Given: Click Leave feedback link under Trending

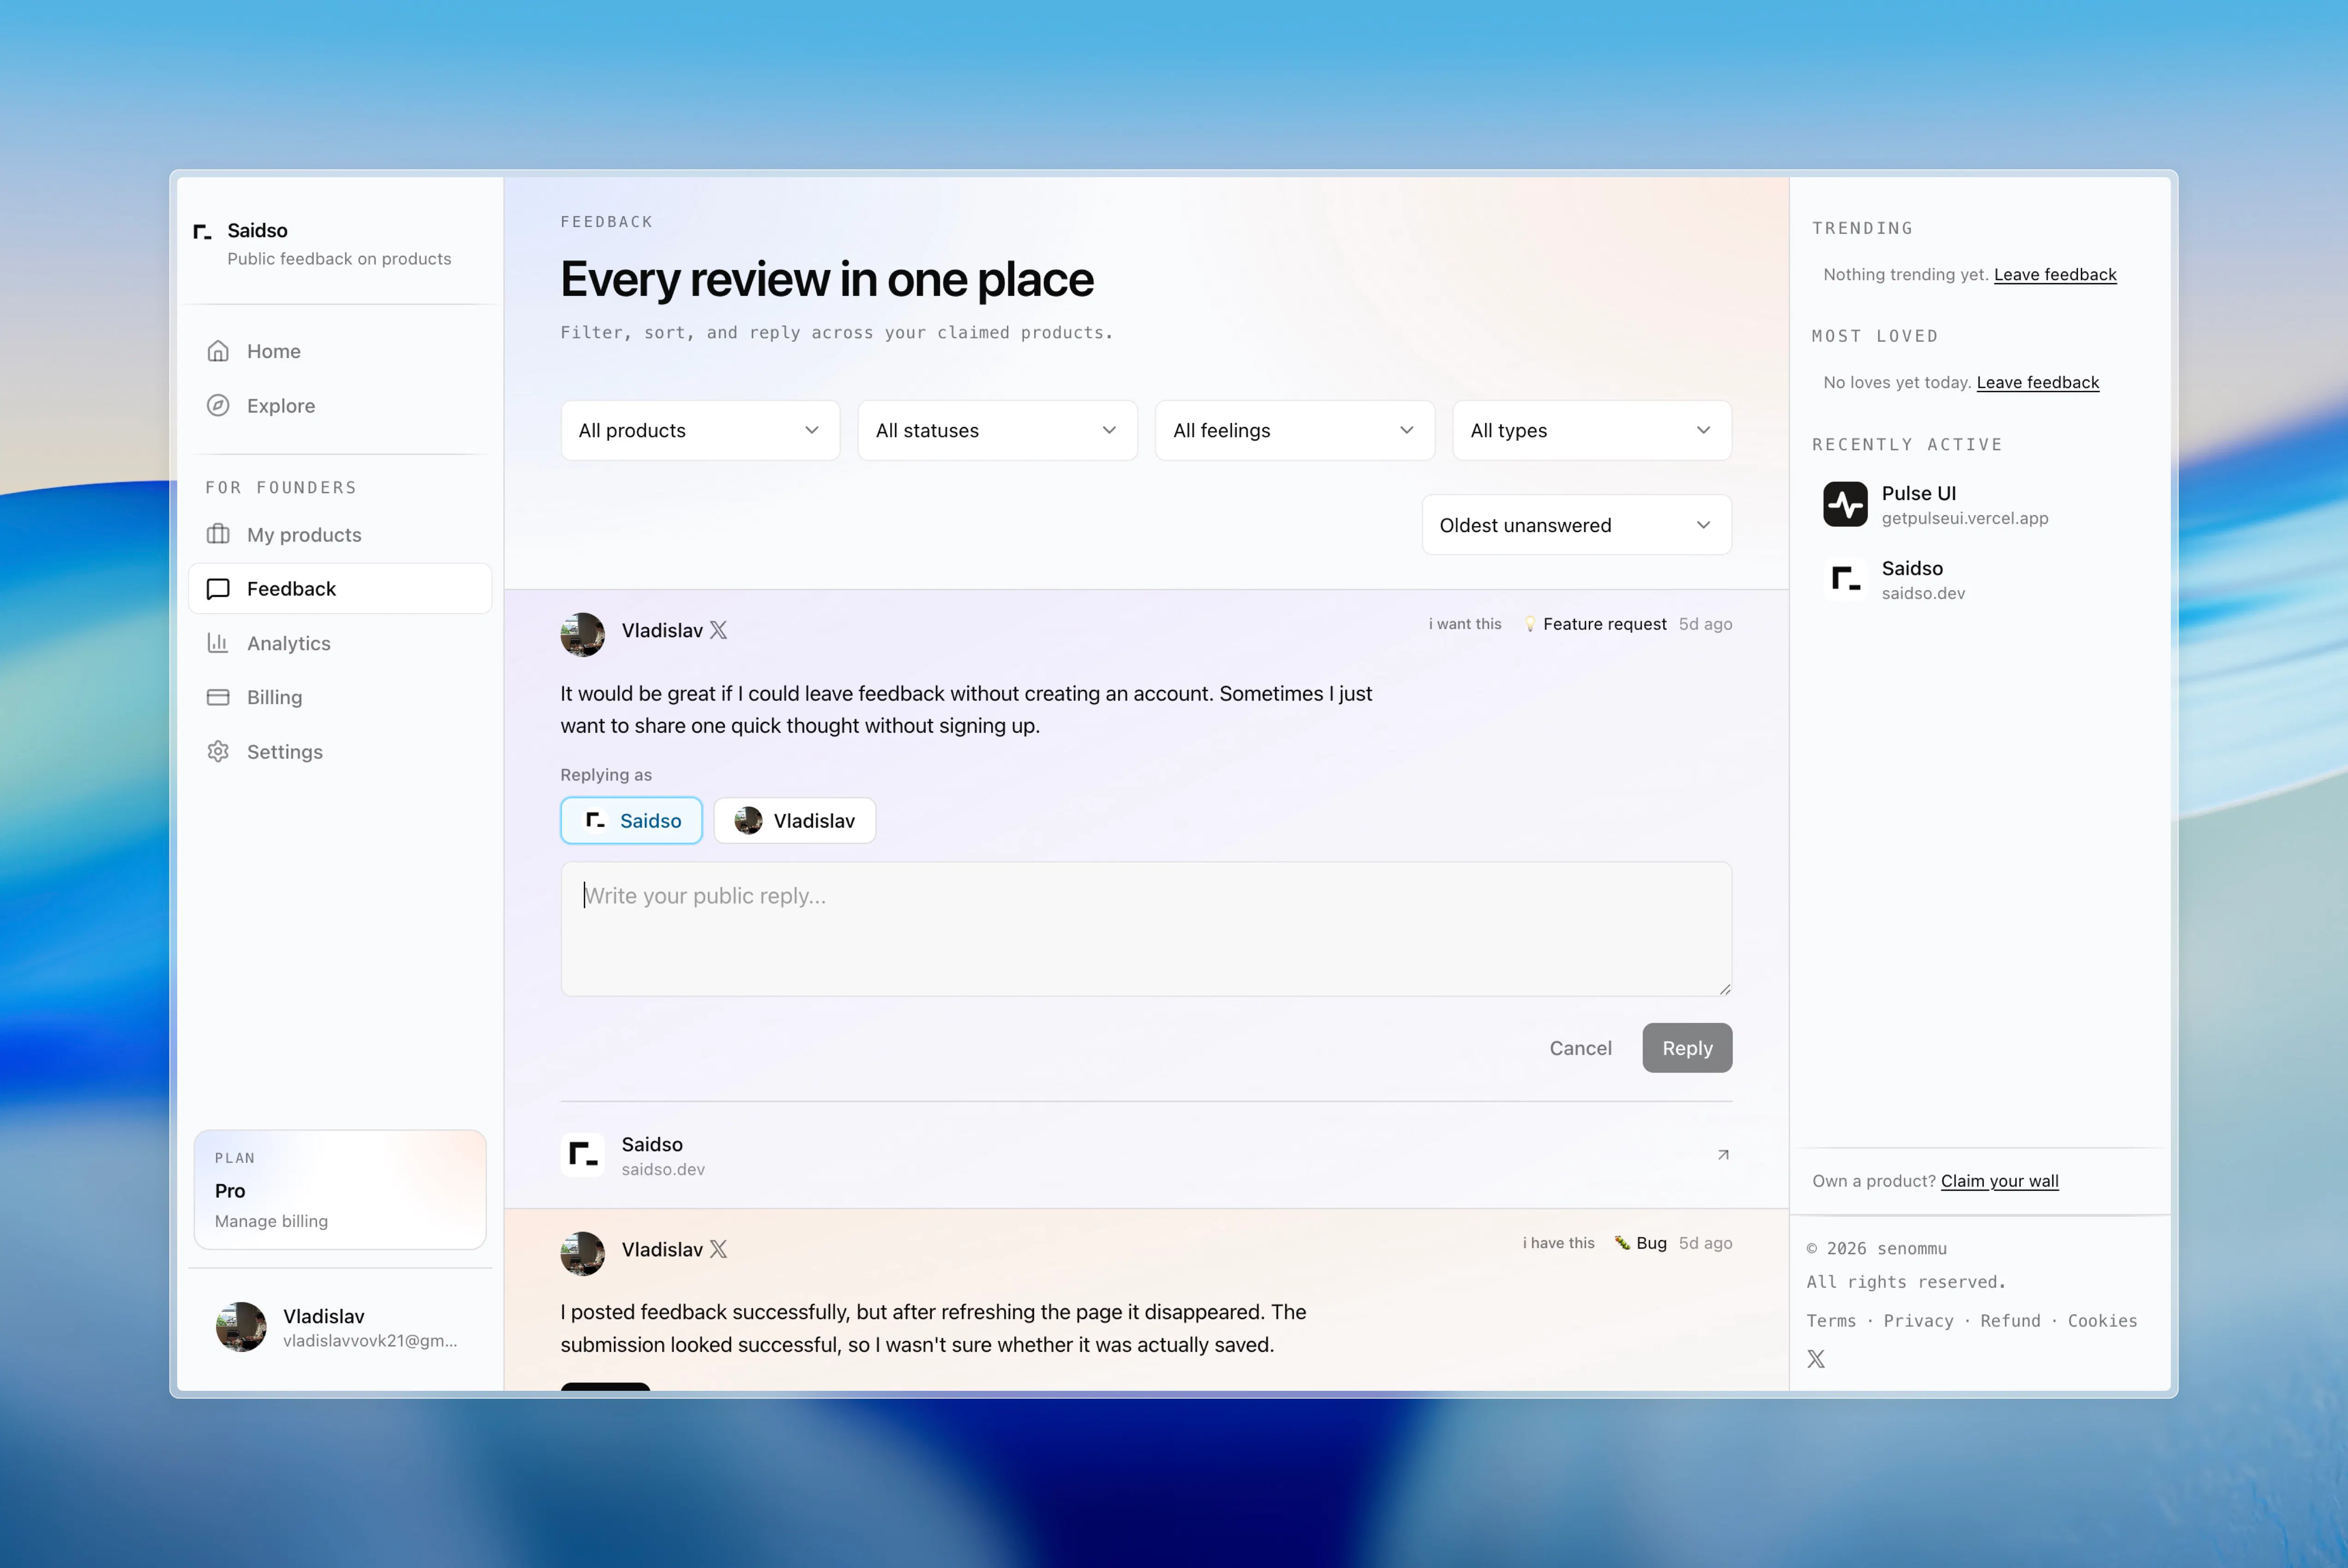Looking at the screenshot, I should click(x=2055, y=274).
